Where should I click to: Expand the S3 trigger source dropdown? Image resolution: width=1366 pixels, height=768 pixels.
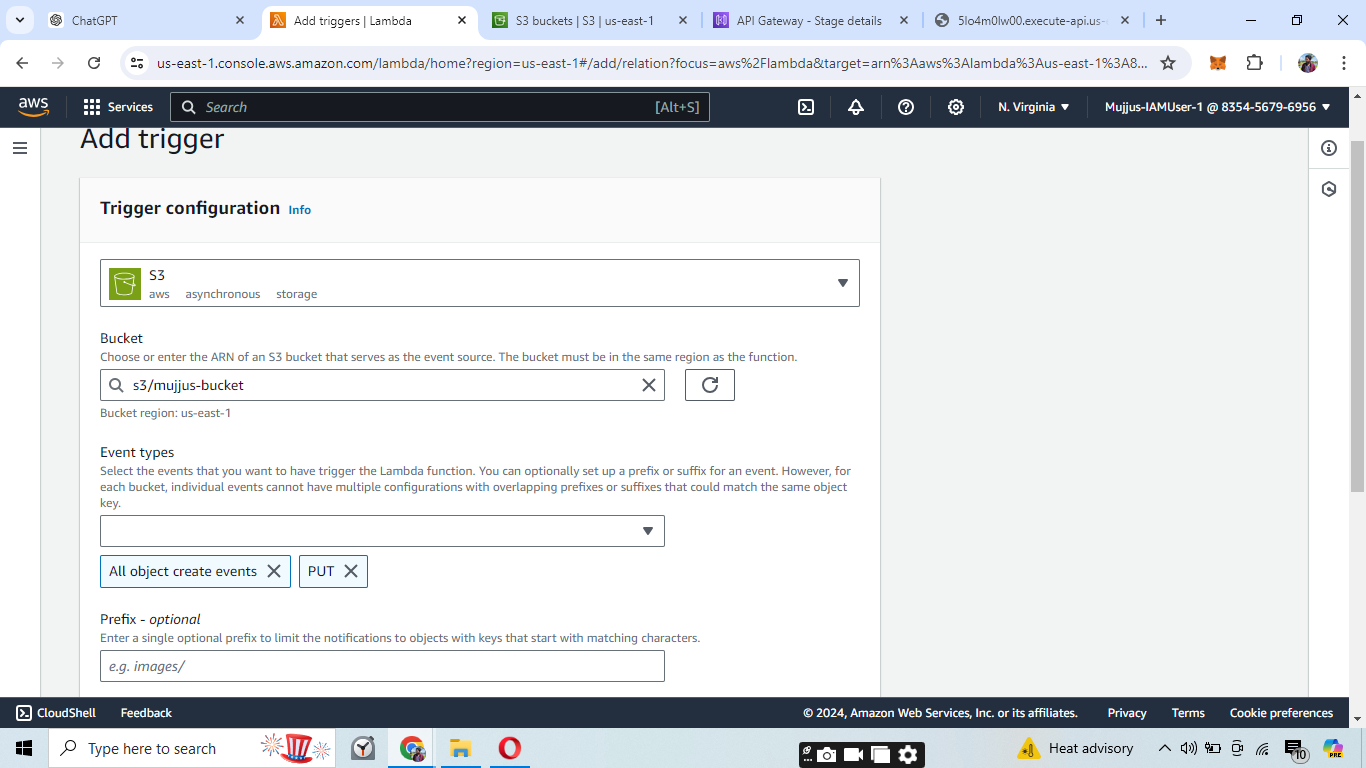click(x=480, y=283)
